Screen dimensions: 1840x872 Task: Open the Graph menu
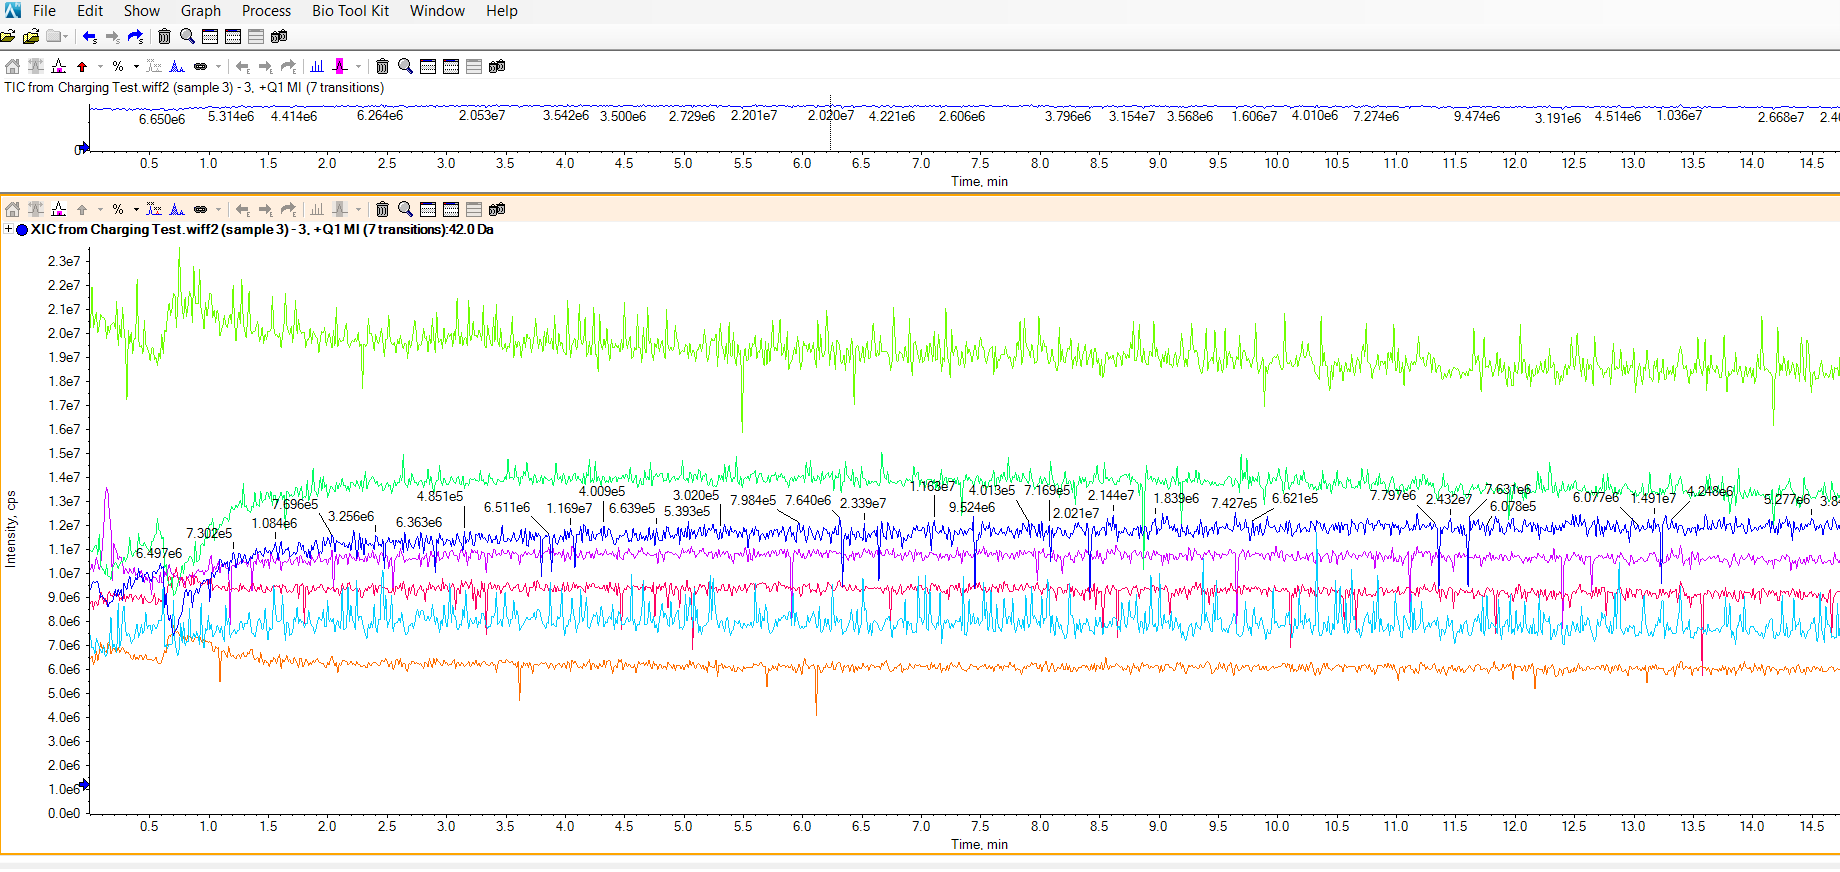pyautogui.click(x=201, y=11)
